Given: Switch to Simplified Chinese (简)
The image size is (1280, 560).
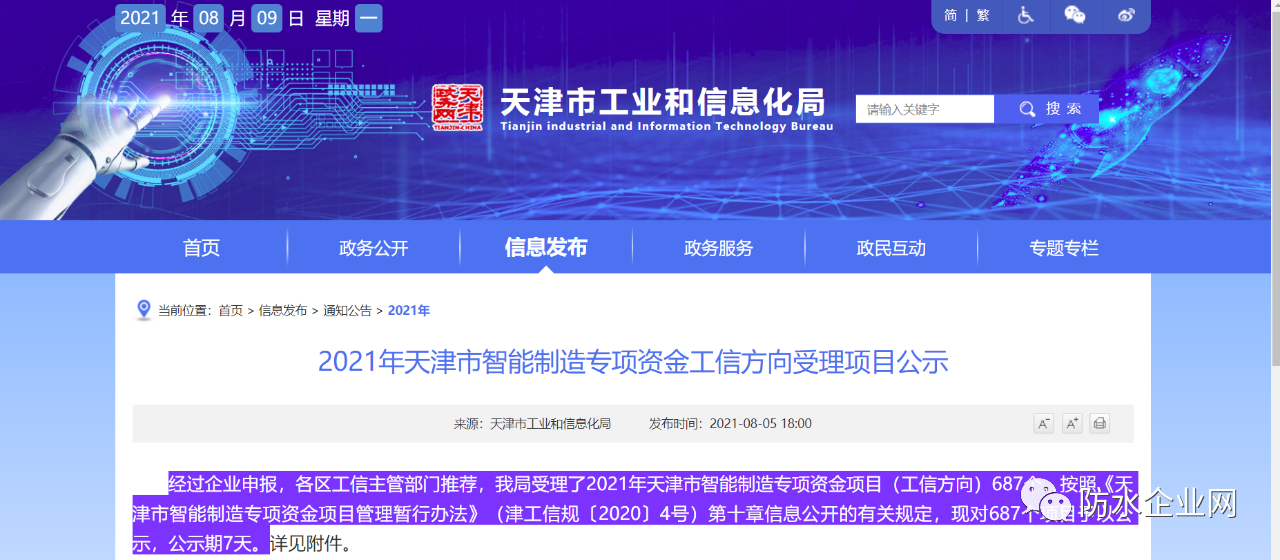Looking at the screenshot, I should pyautogui.click(x=950, y=15).
